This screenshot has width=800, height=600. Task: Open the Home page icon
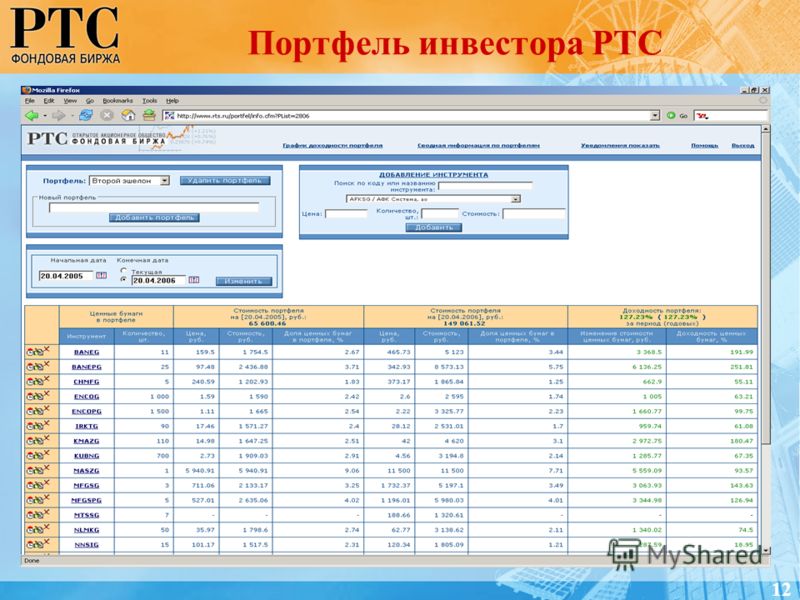[x=128, y=116]
